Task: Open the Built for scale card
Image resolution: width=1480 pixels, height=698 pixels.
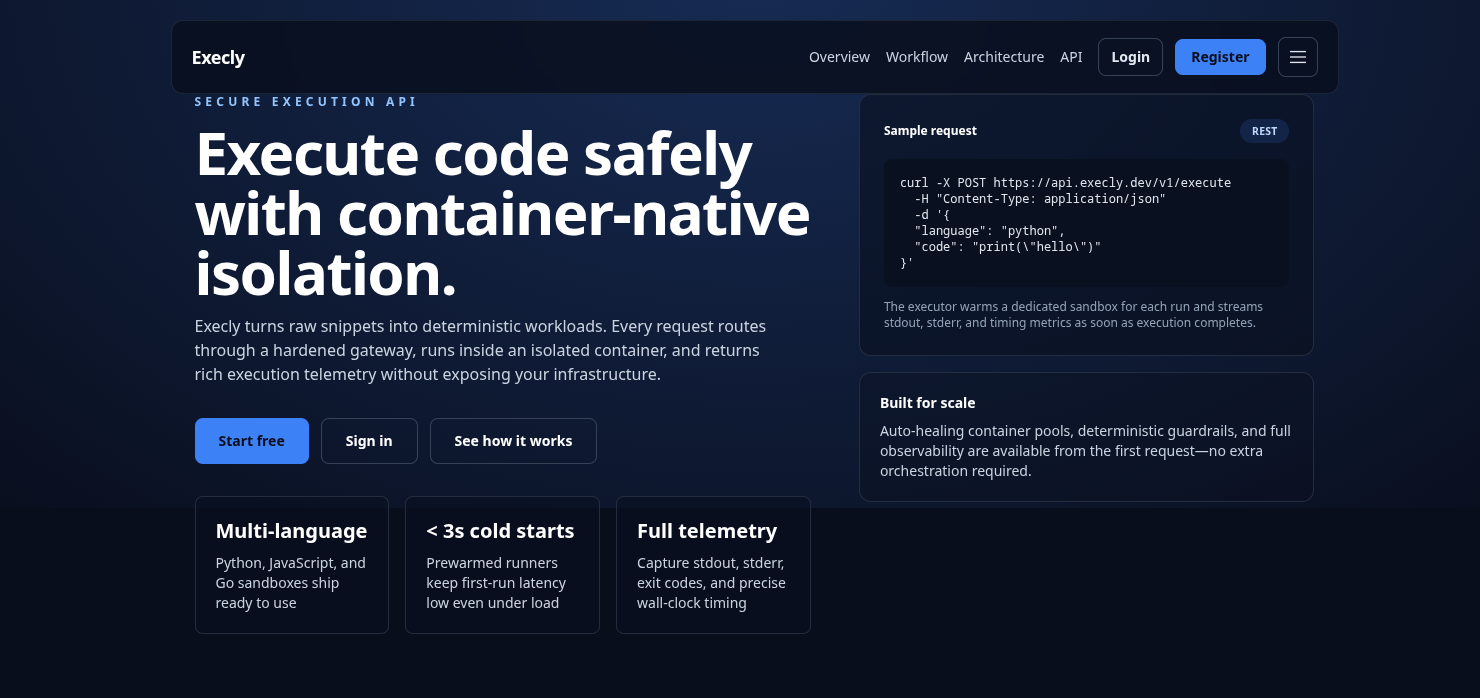Action: (1086, 437)
